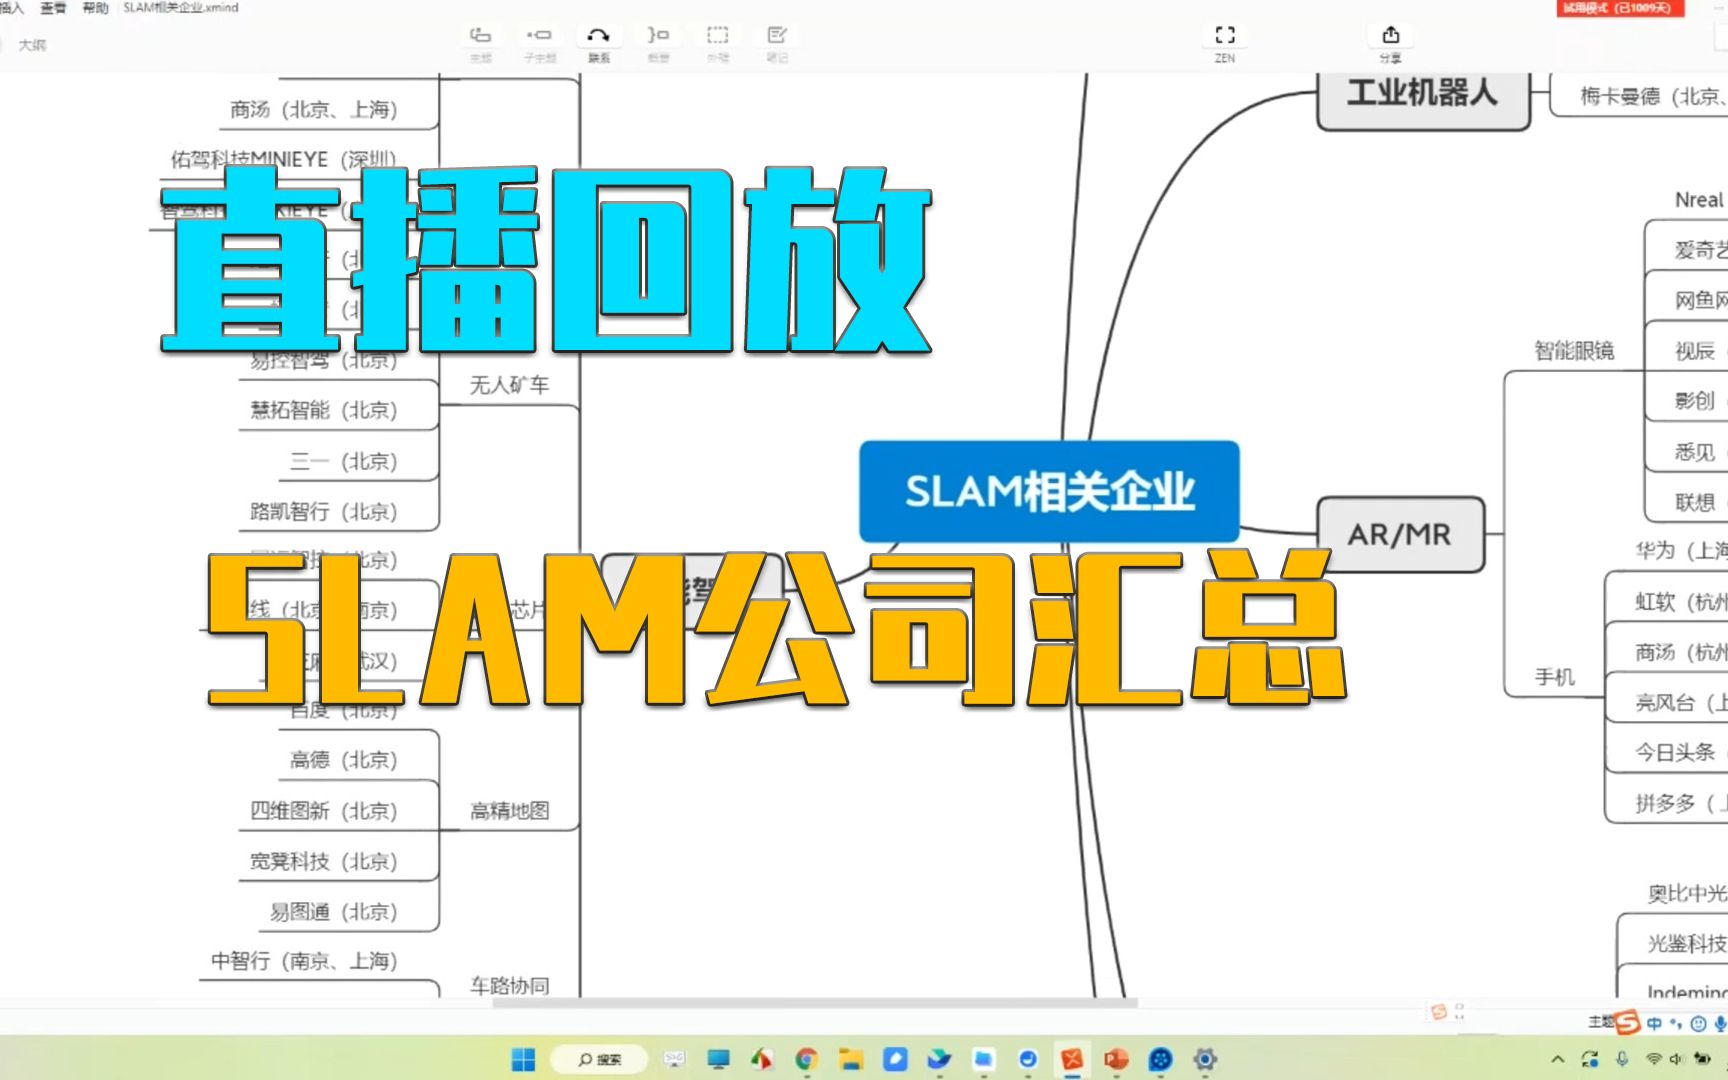
Task: Select the 无人矿车 subtopic
Action: pyautogui.click(x=510, y=385)
